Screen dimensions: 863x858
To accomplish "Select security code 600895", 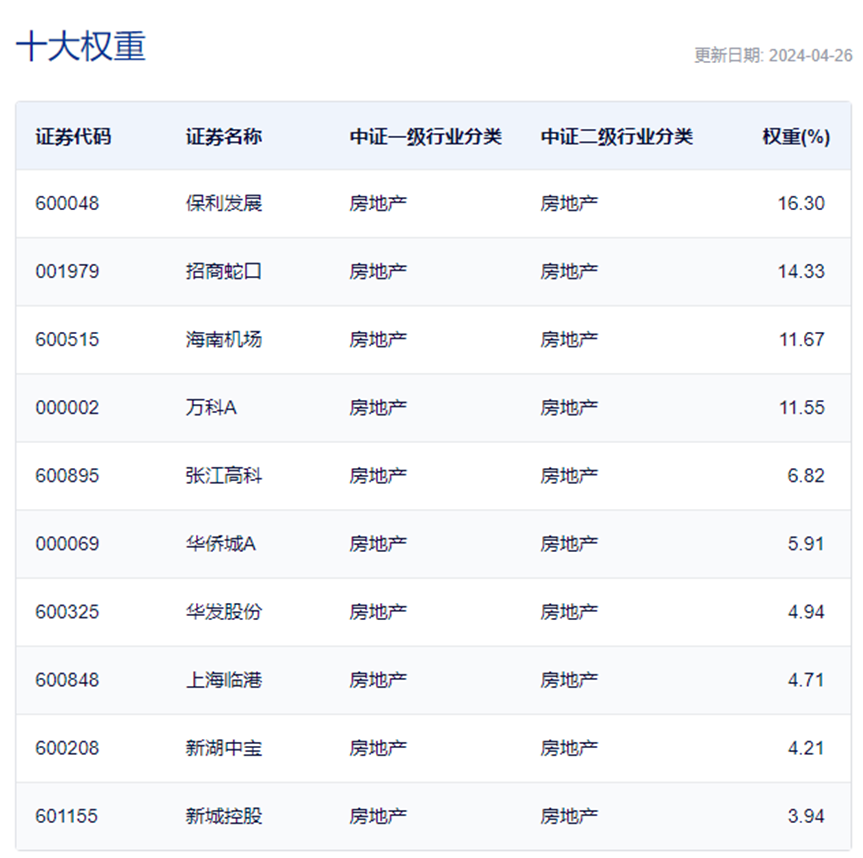I will [67, 476].
